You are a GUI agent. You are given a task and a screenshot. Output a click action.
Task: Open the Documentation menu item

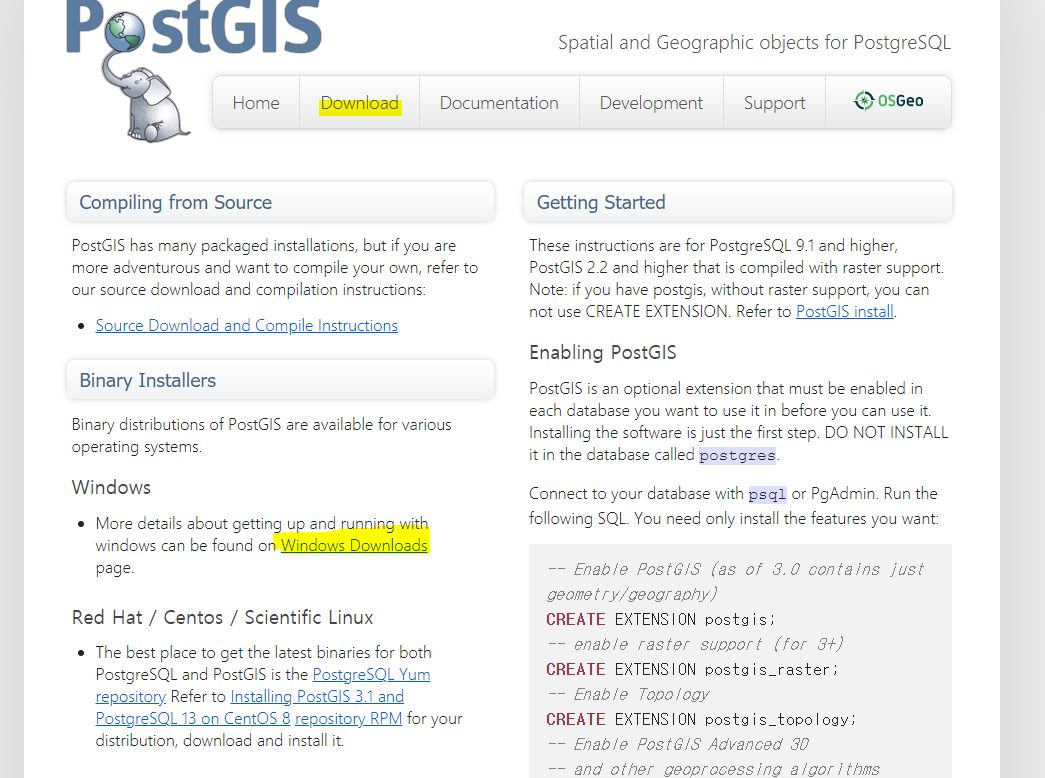pos(499,103)
